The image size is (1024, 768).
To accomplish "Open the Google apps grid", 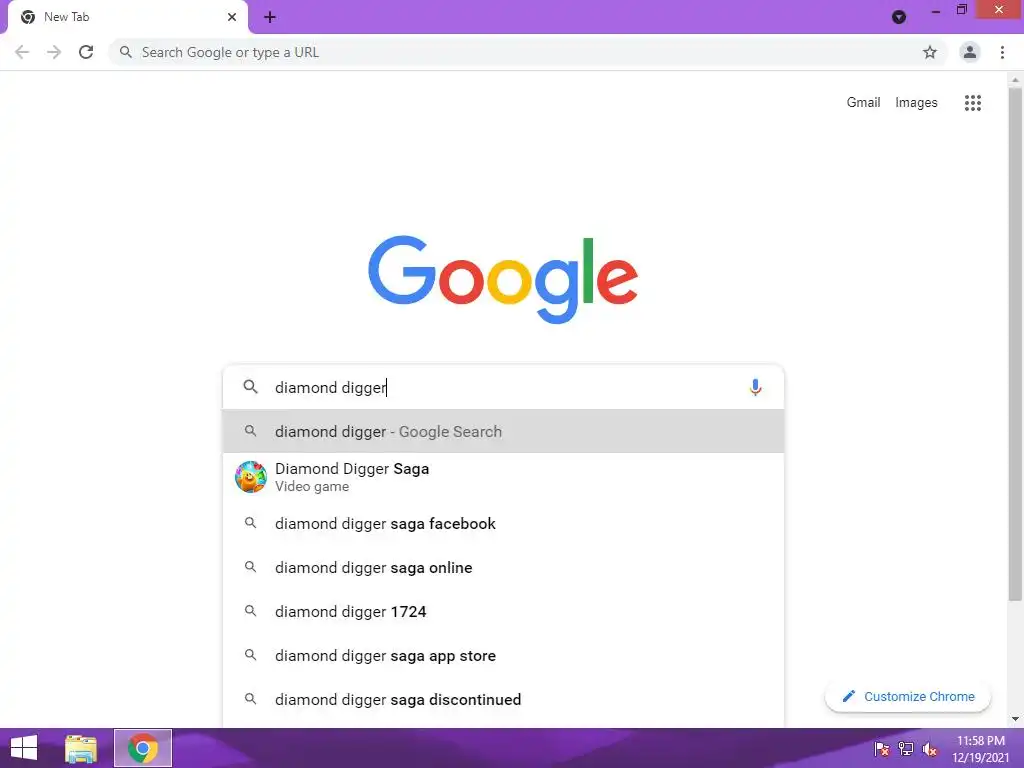I will click(973, 103).
